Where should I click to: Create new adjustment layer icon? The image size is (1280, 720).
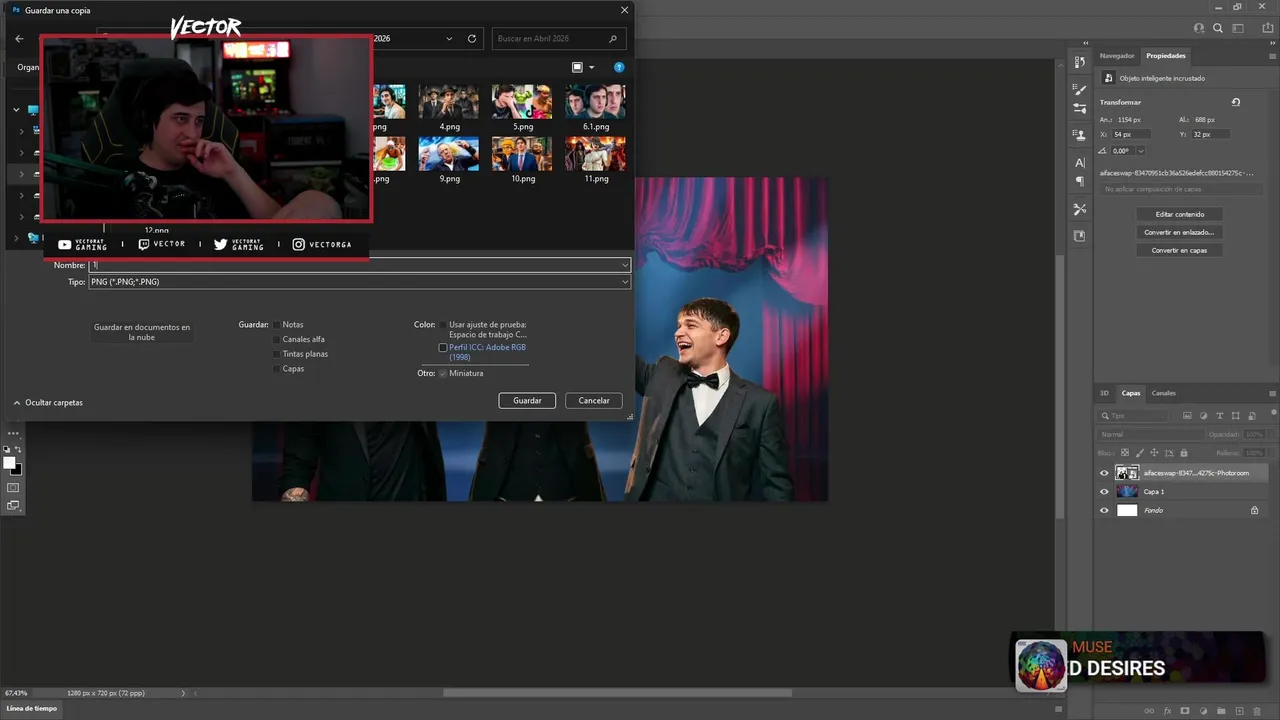[x=1203, y=711]
